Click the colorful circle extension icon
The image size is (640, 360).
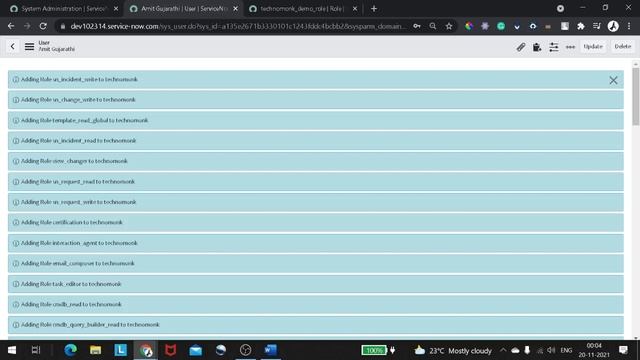469,26
